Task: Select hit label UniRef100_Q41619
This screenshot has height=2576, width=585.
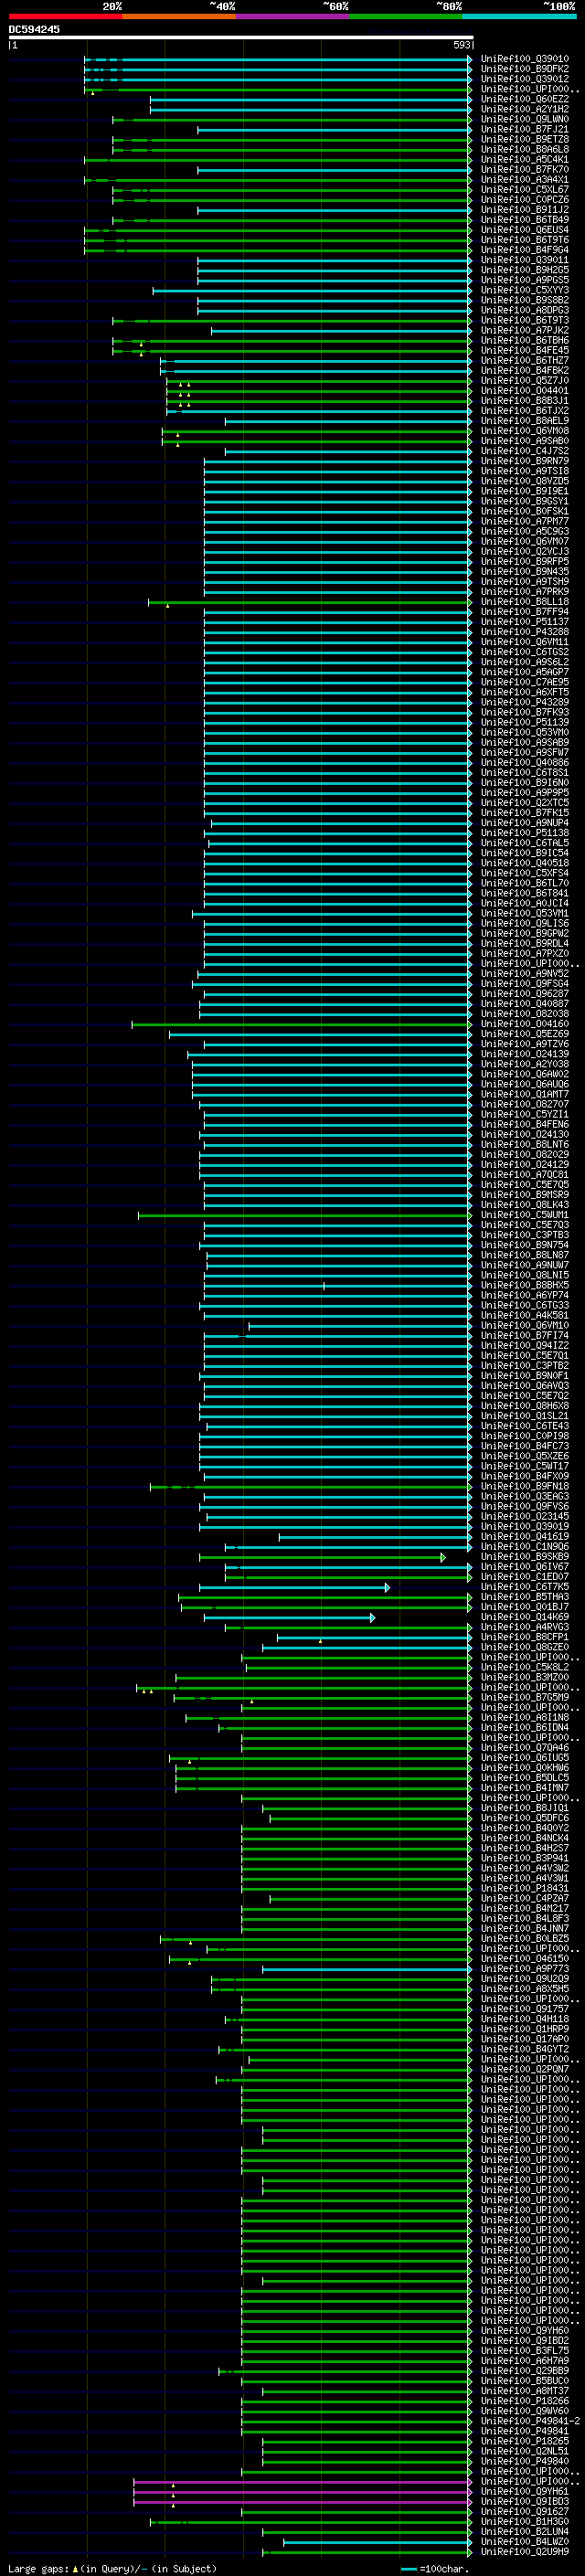Action: 524,1537
